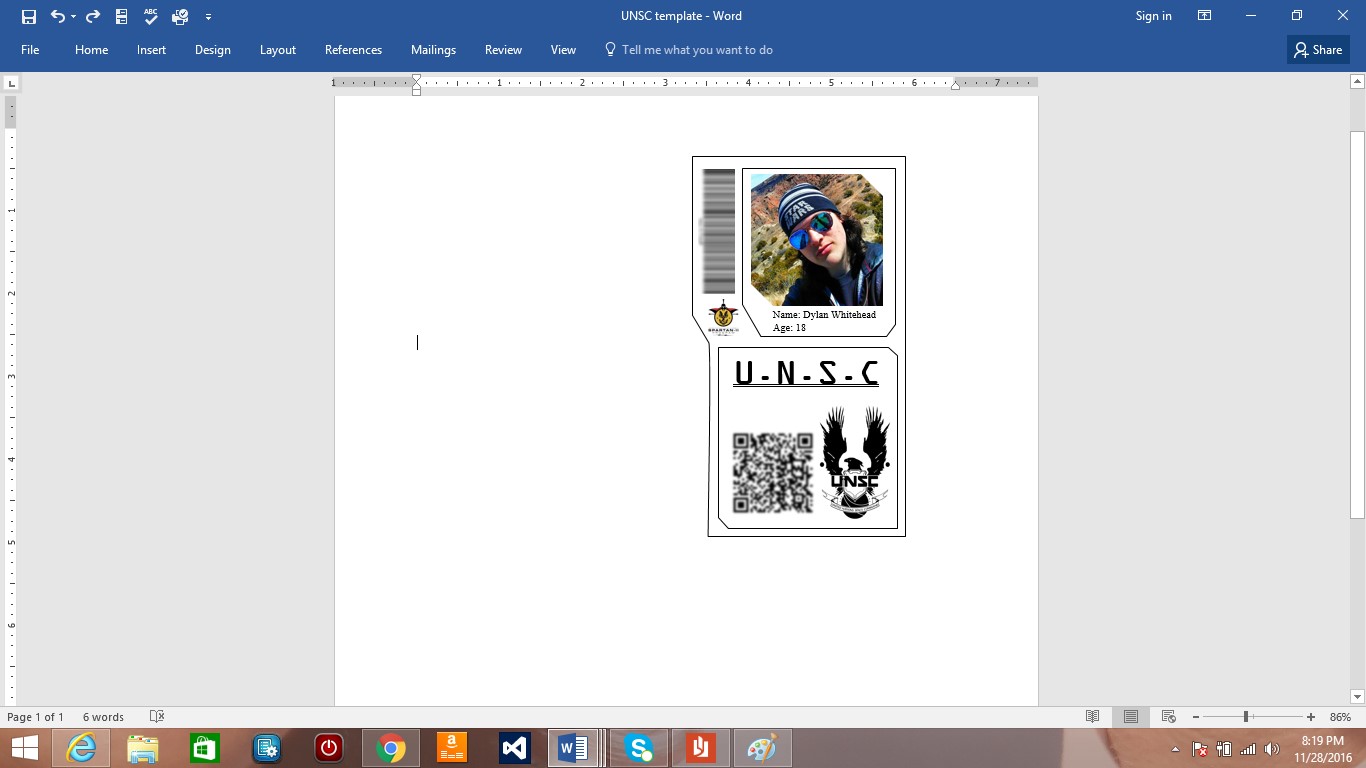
Task: Click the tab stop selector at ruler corner
Action: coord(11,83)
